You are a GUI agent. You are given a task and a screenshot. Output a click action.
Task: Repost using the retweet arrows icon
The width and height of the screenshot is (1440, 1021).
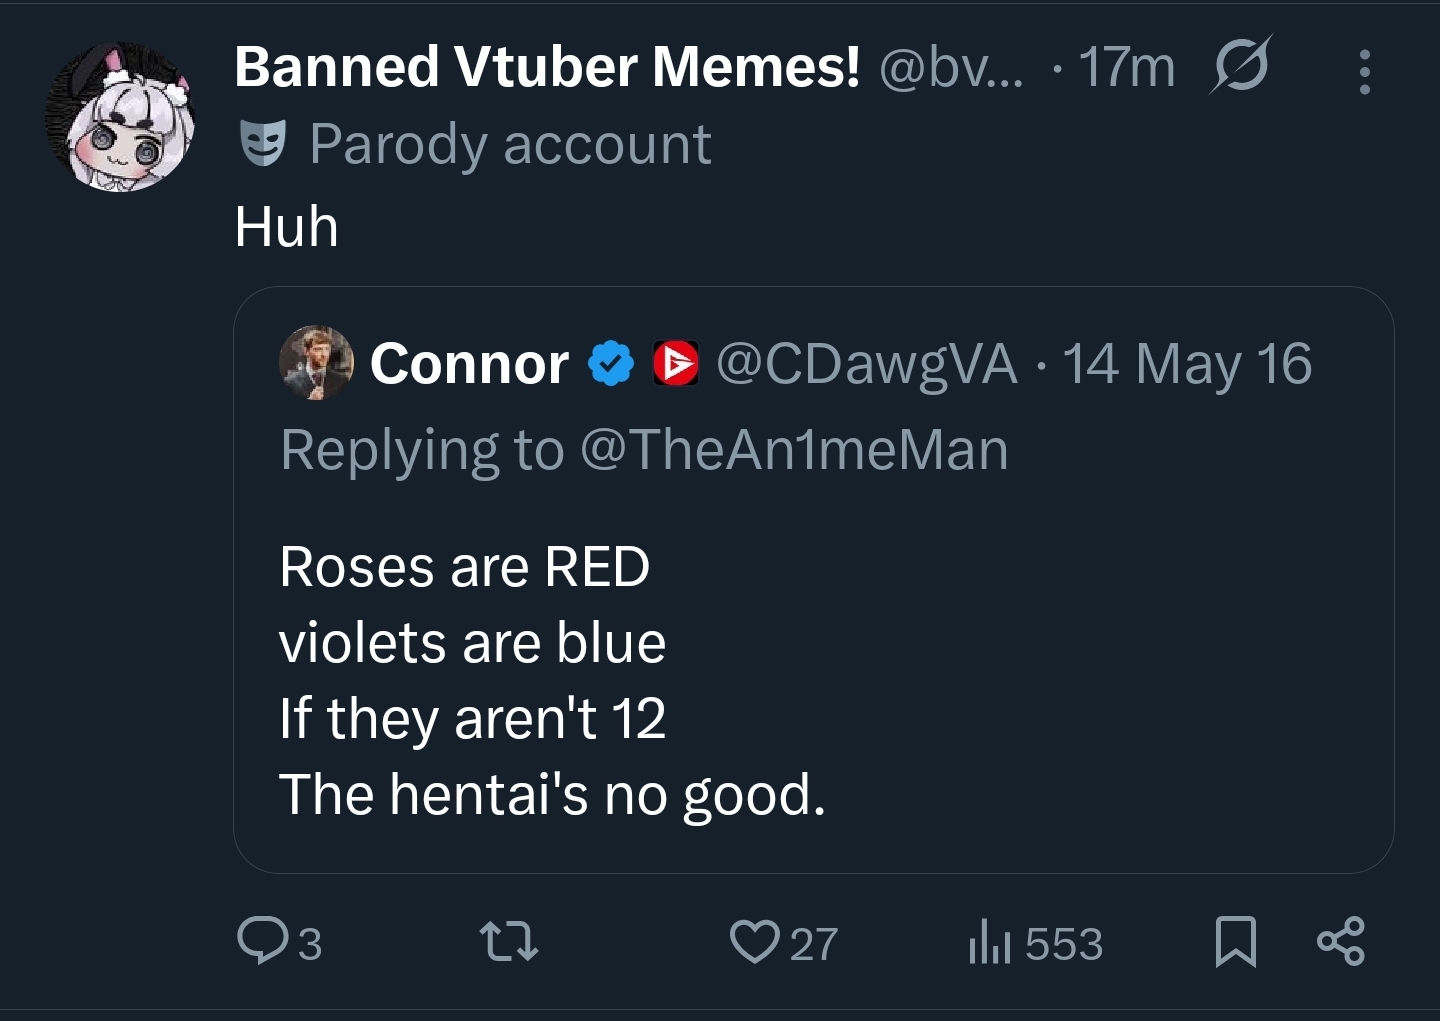point(509,942)
